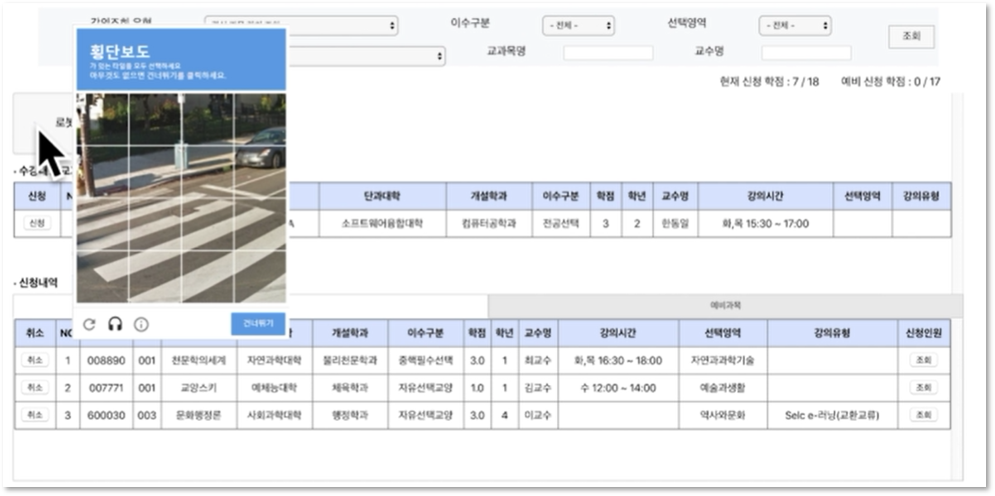Viewport: 995px width, 496px height.
Task: Click the 체육학과 cell
Action: point(350,388)
